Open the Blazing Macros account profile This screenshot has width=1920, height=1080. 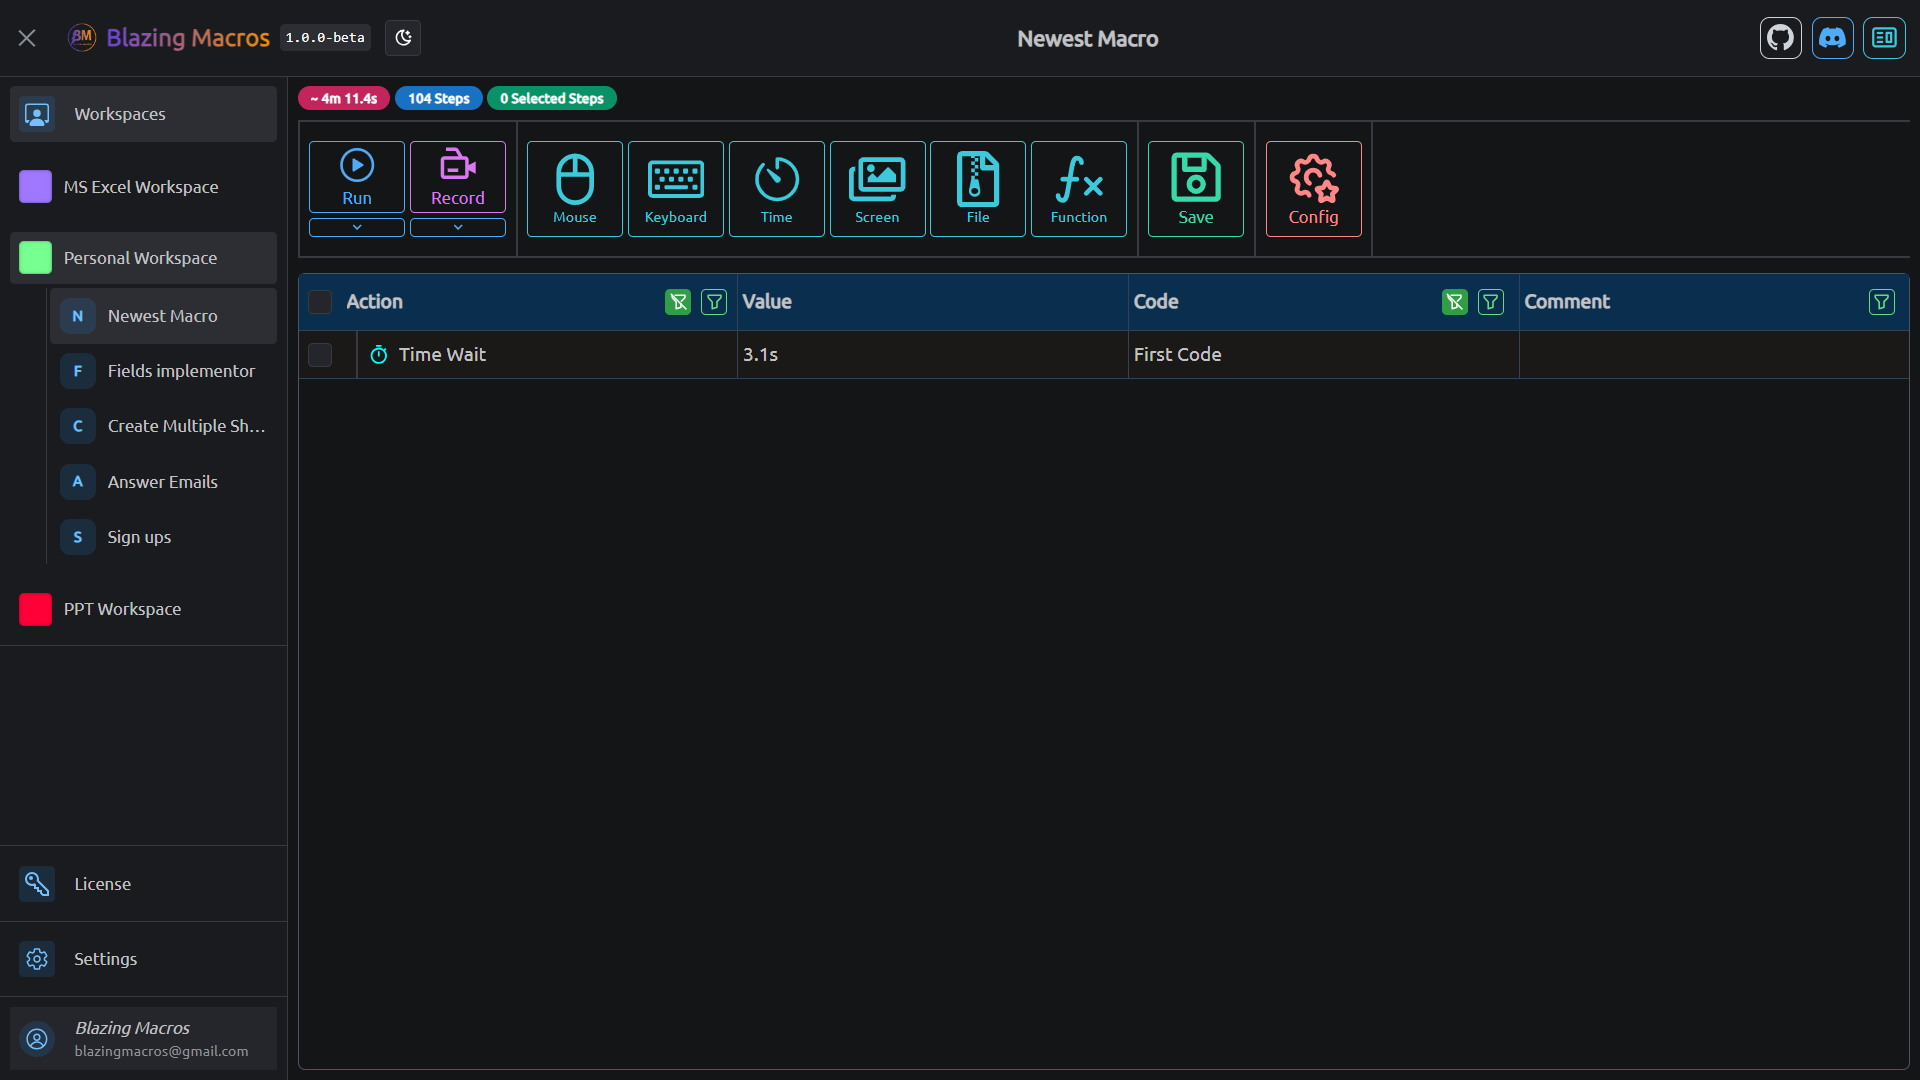[x=143, y=1039]
